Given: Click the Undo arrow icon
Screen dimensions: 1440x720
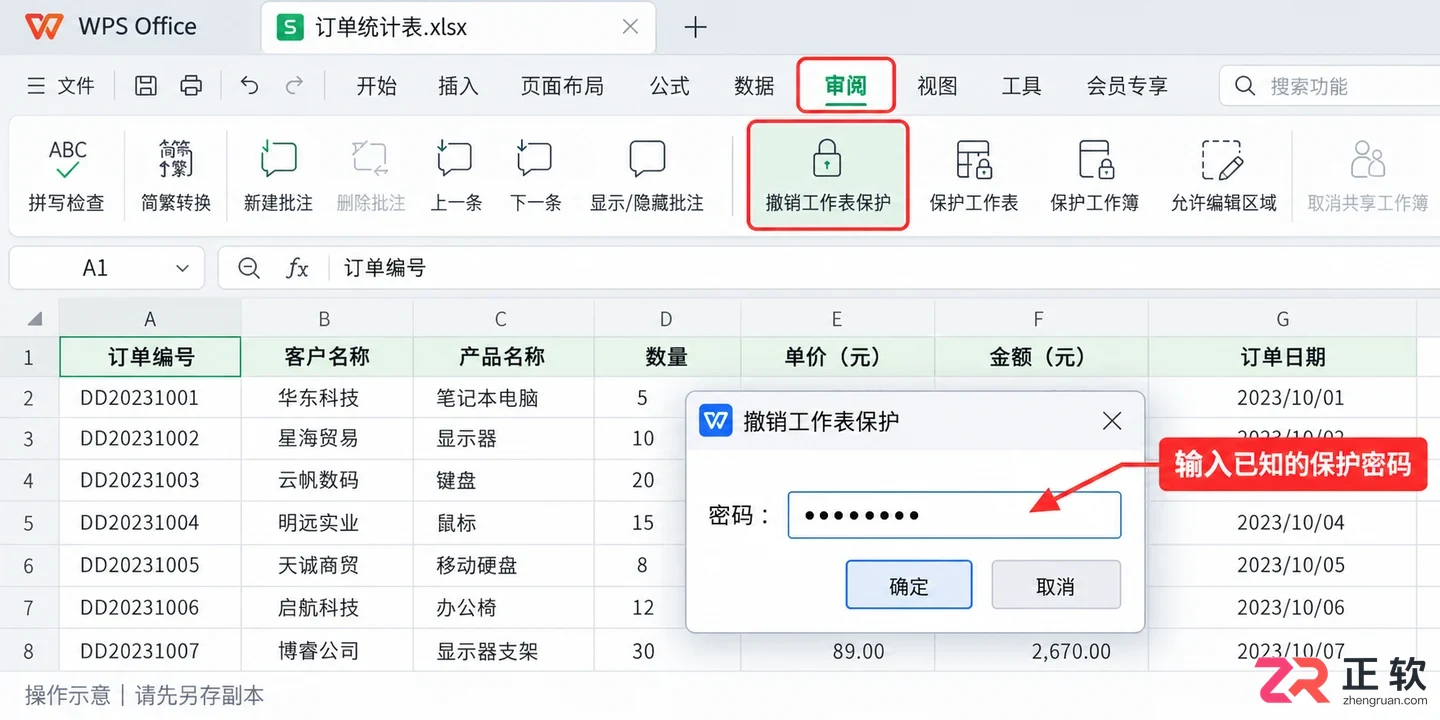Looking at the screenshot, I should coord(249,86).
